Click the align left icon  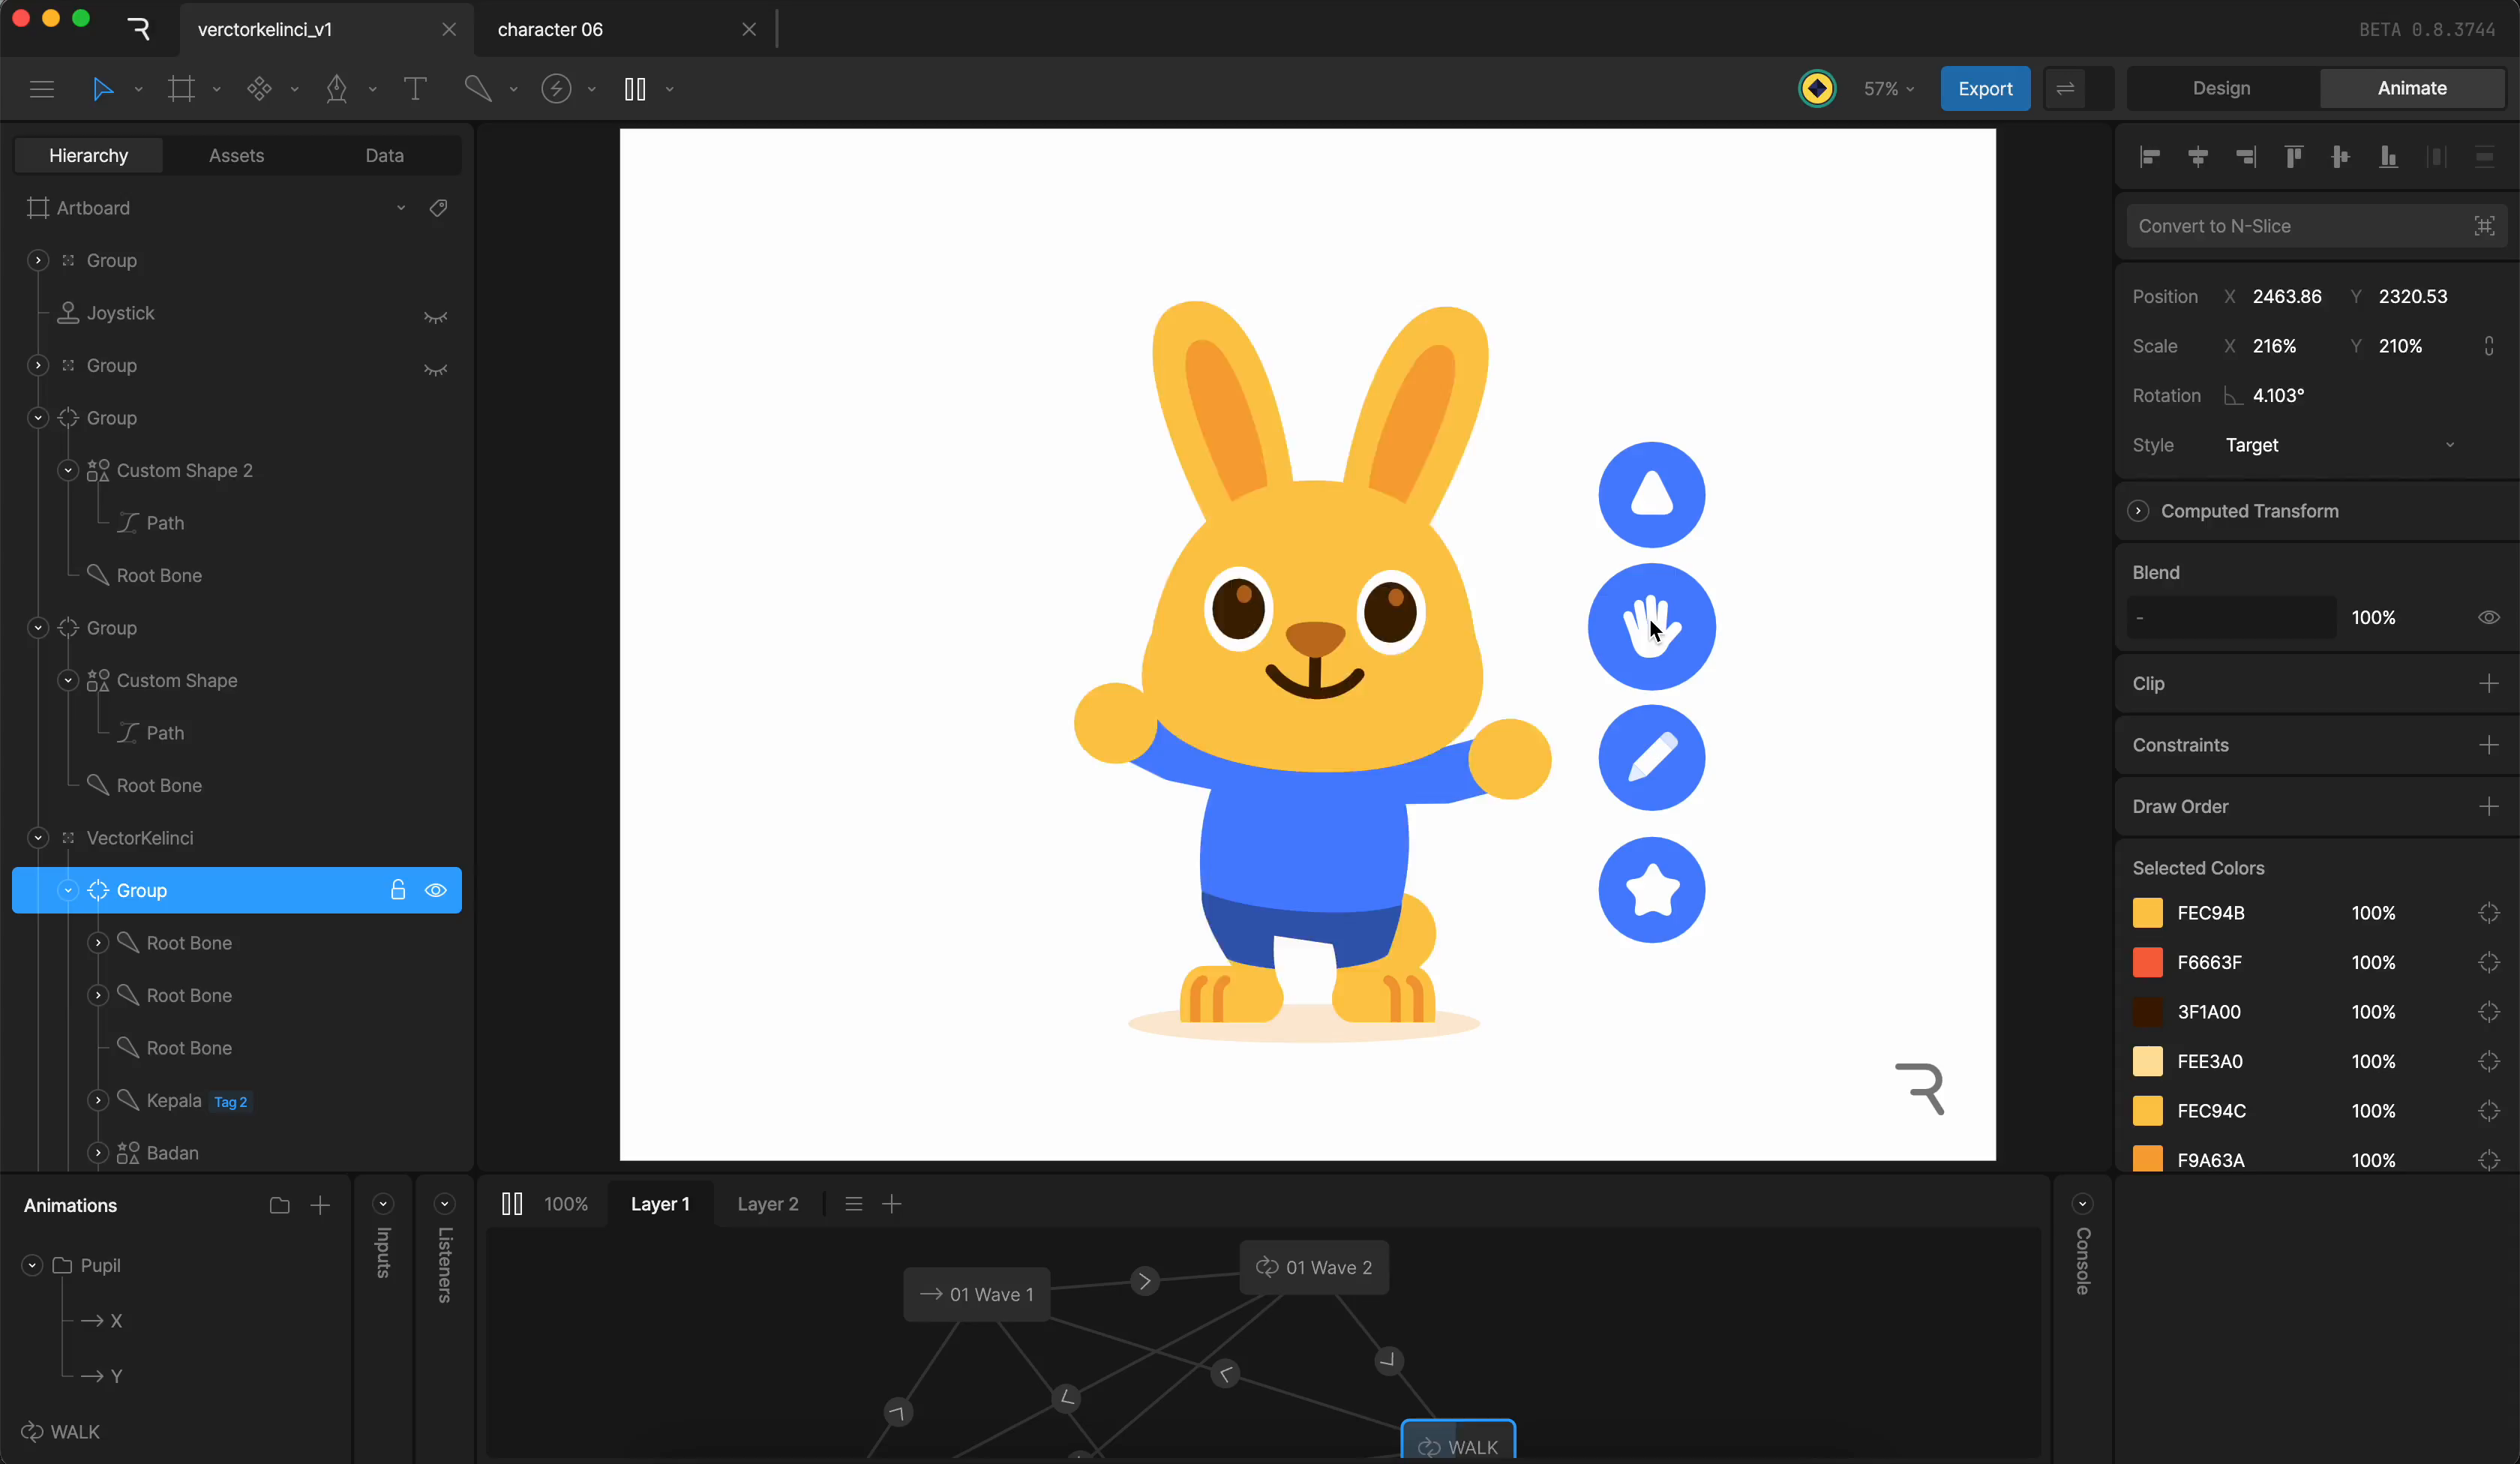point(2150,156)
